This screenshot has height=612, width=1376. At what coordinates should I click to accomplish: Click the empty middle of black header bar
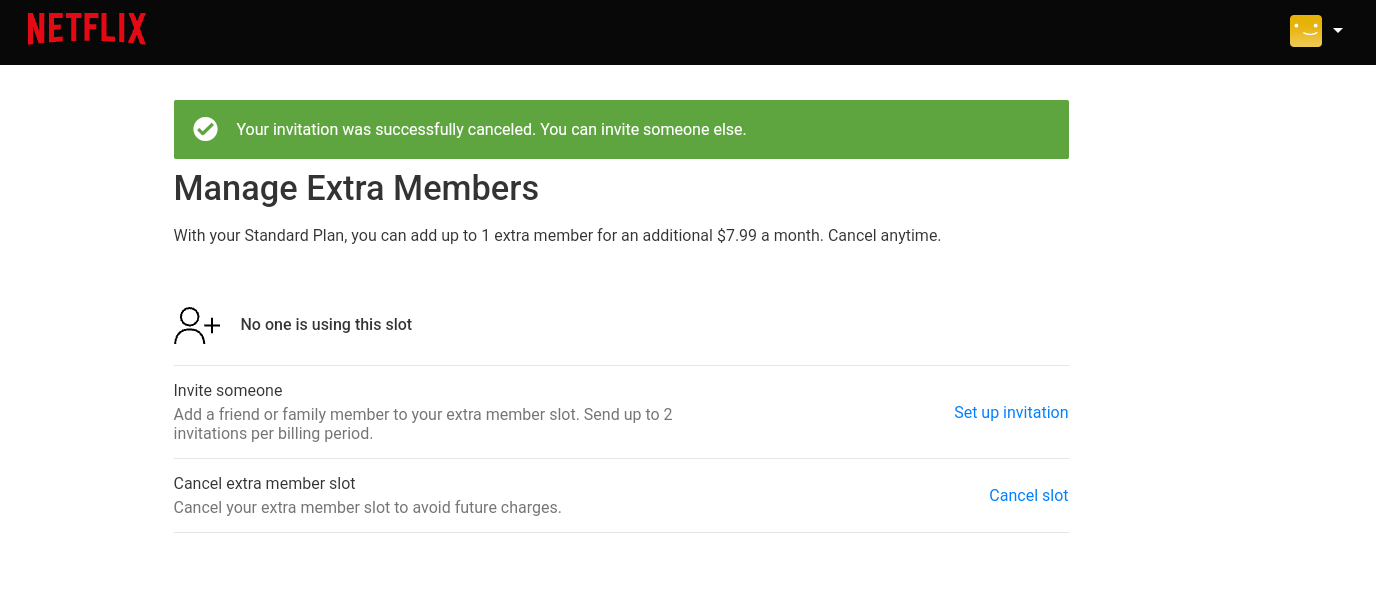click(700, 32)
